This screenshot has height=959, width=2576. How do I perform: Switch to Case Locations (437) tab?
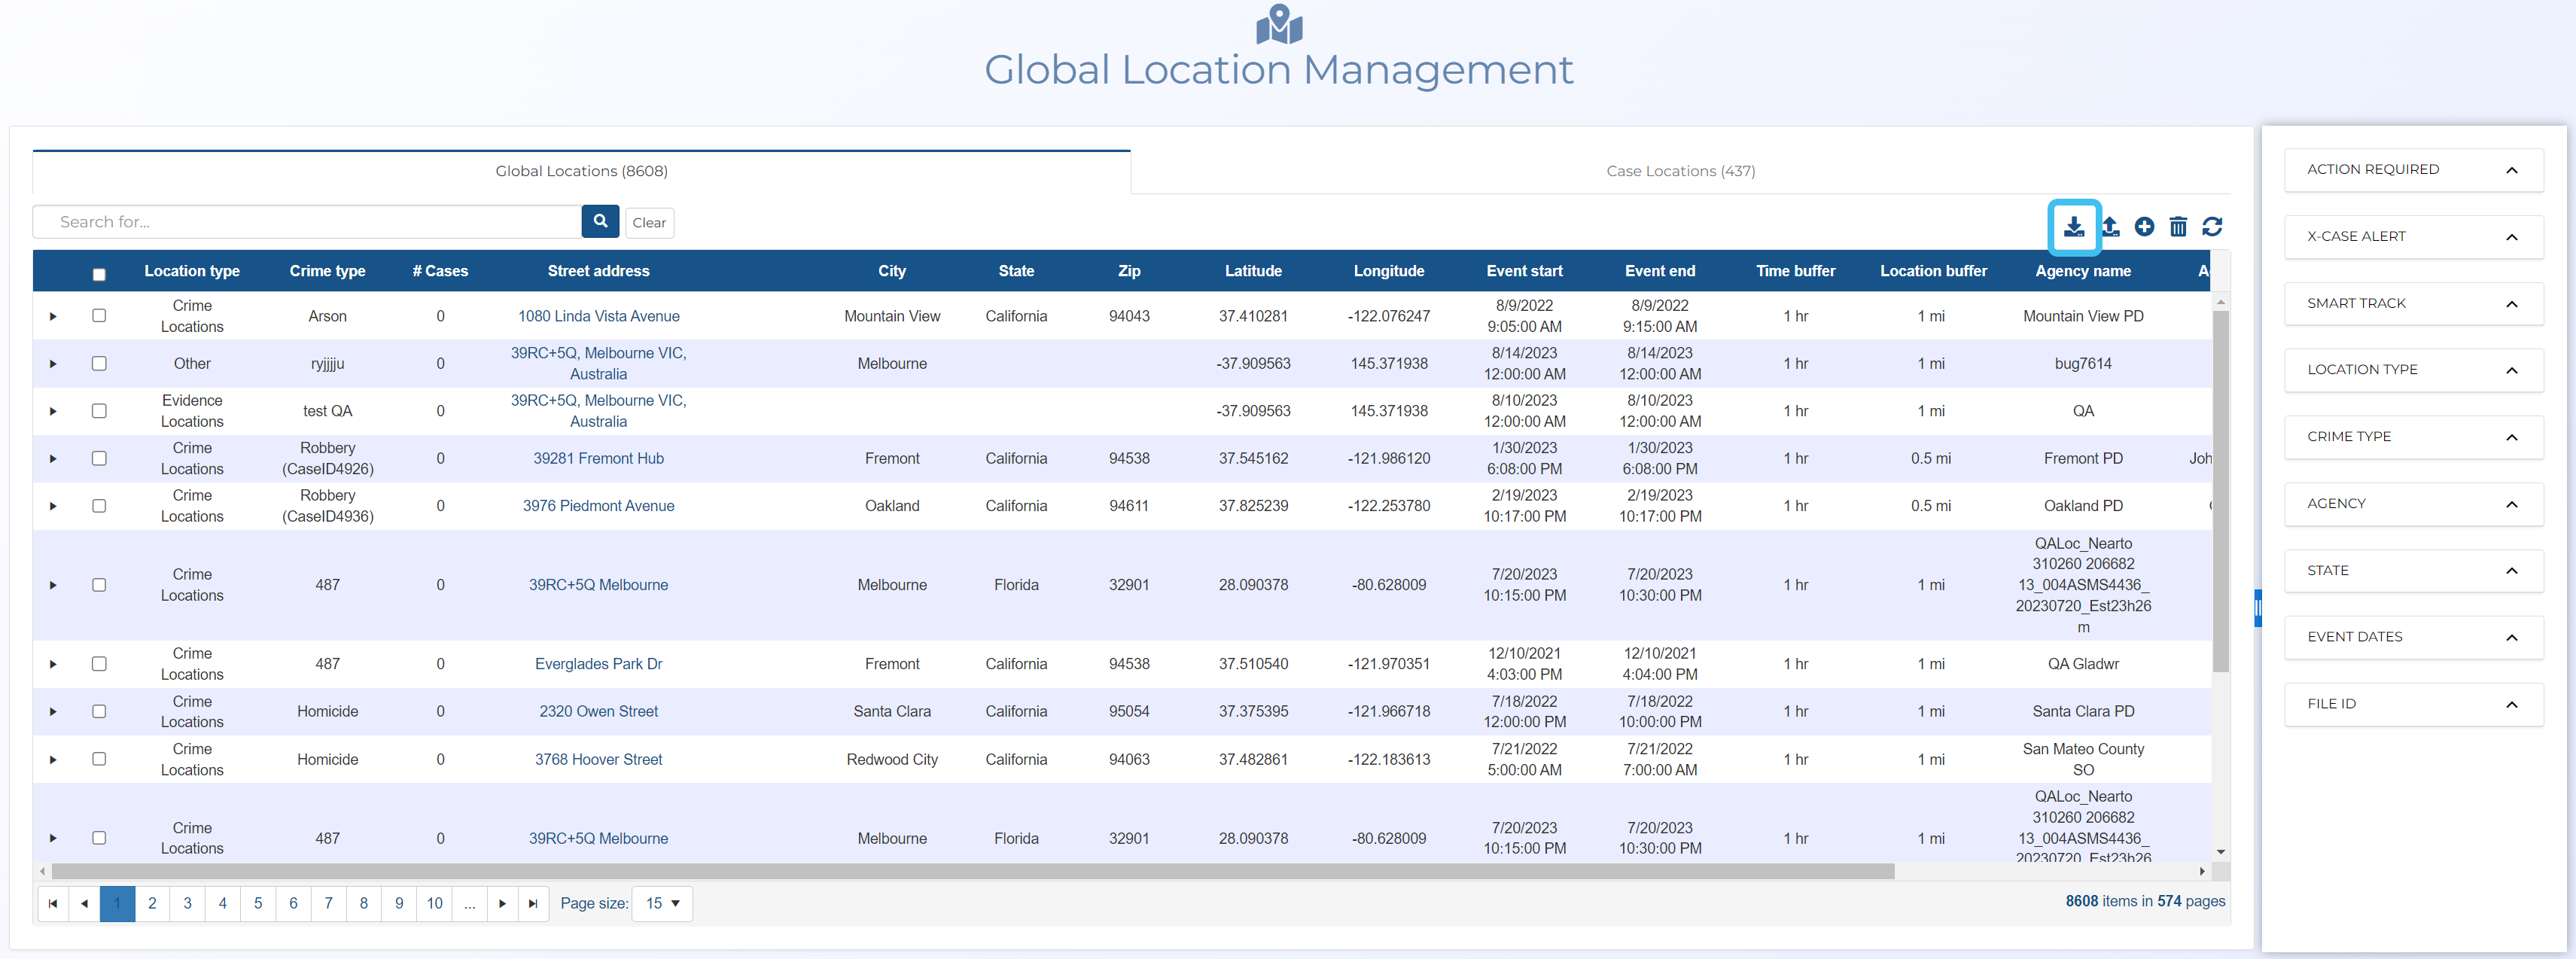click(x=1680, y=171)
